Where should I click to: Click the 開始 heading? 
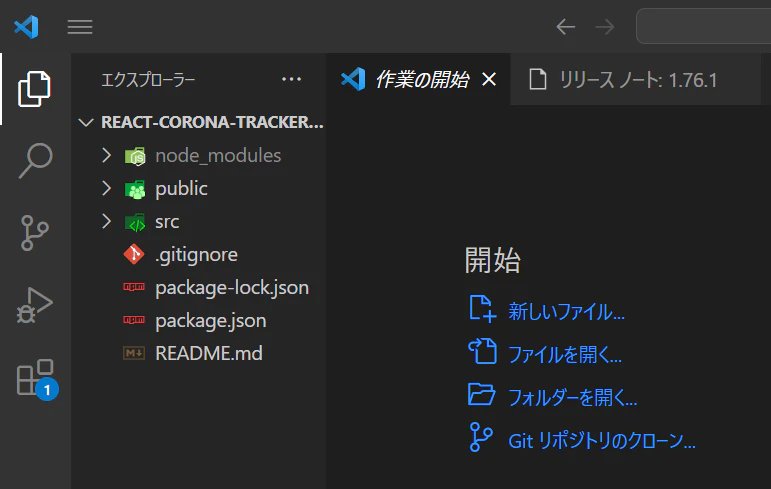pyautogui.click(x=493, y=260)
